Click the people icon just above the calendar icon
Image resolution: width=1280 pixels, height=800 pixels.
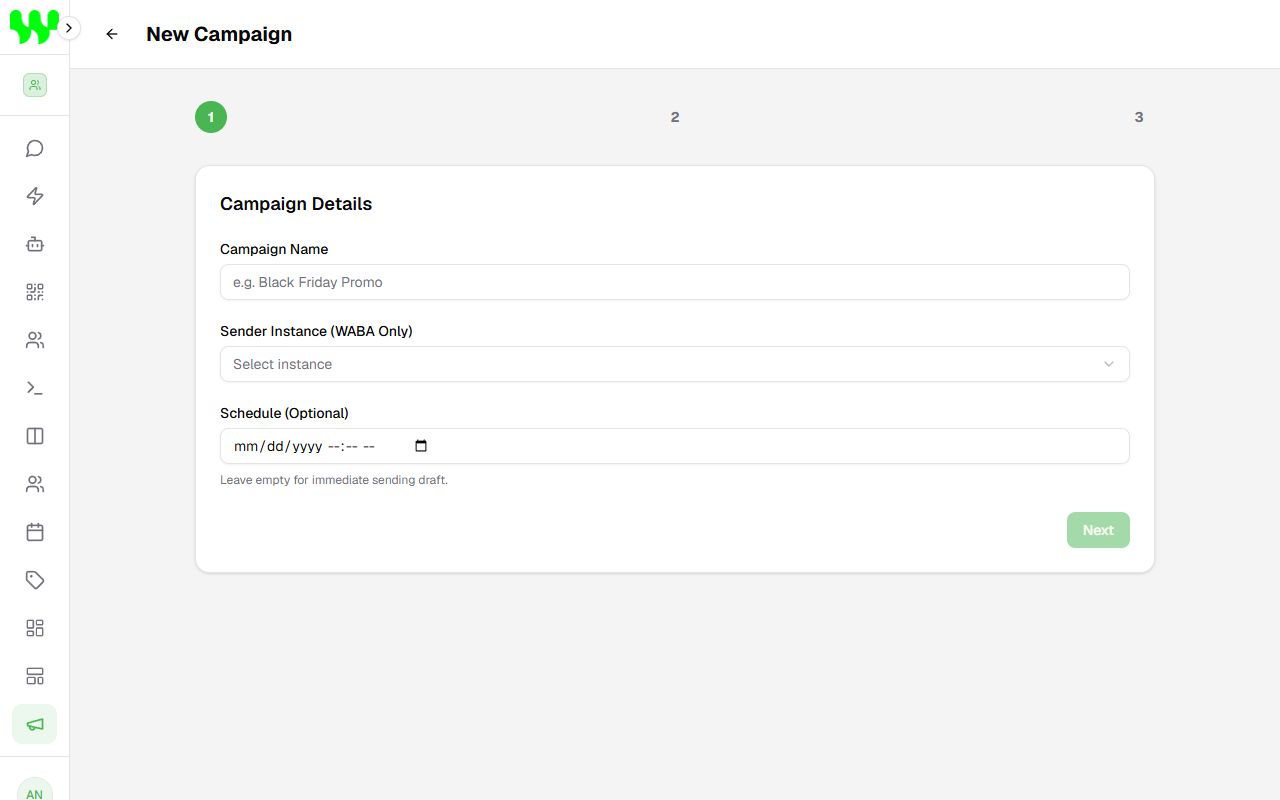pos(35,484)
